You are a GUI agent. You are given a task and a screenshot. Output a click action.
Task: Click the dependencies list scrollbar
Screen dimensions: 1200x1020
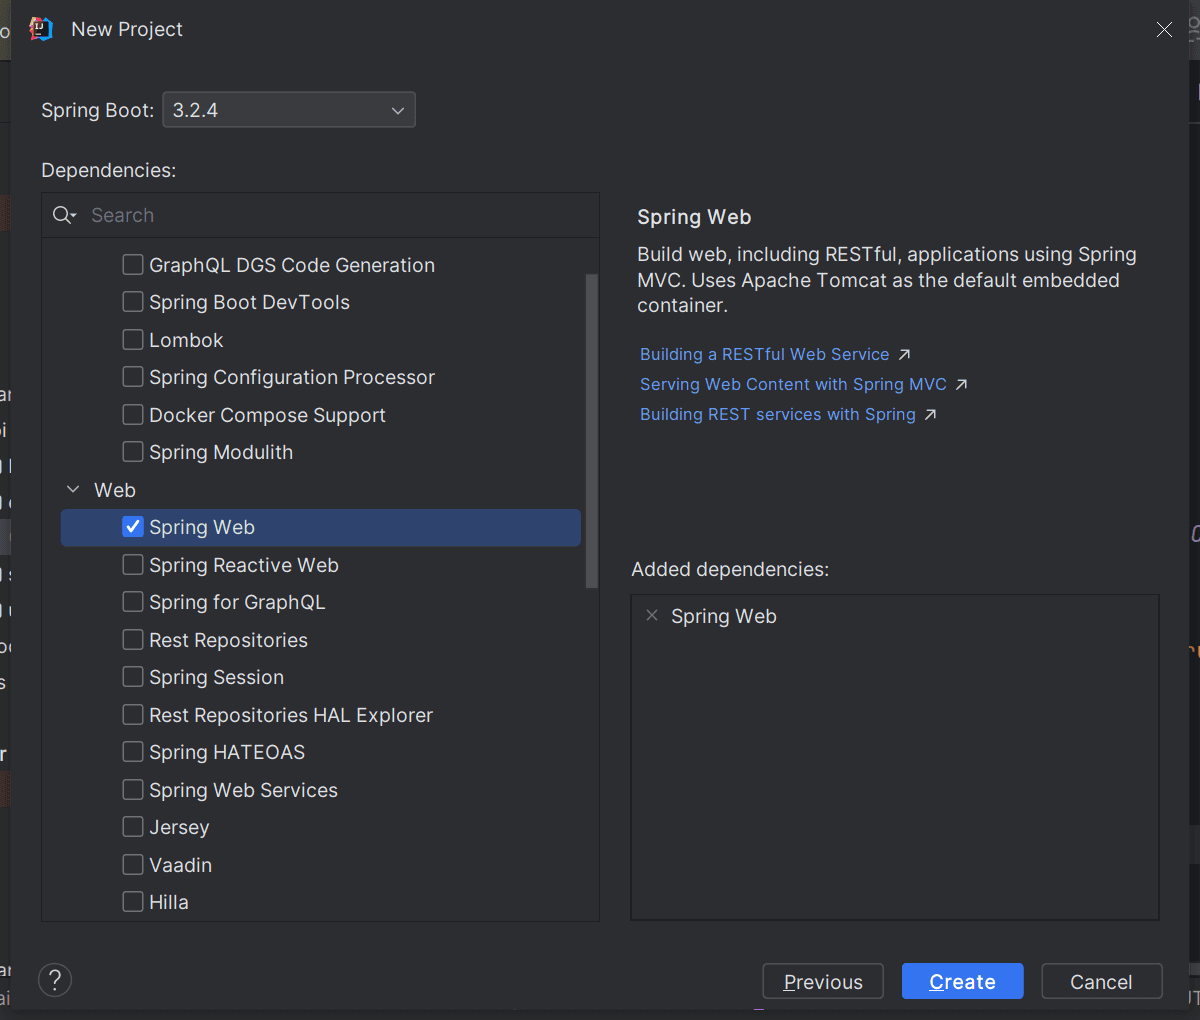coord(592,430)
